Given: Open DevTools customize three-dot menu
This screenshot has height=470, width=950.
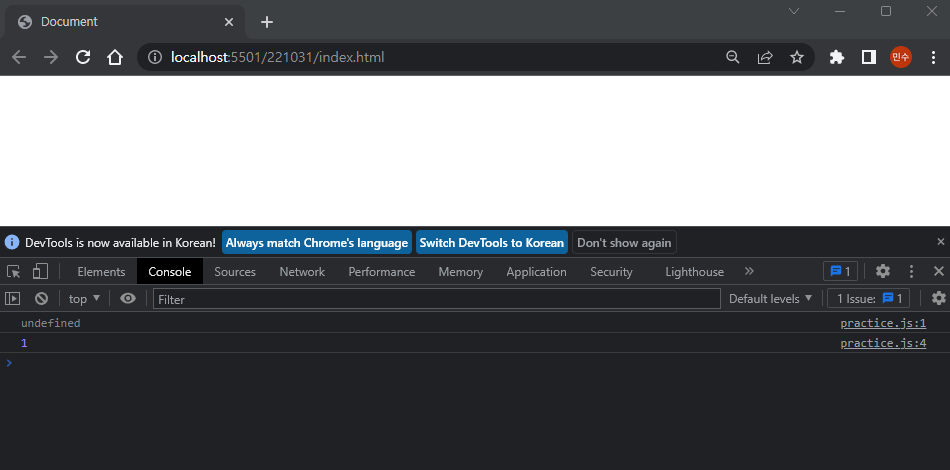Looking at the screenshot, I should [911, 271].
